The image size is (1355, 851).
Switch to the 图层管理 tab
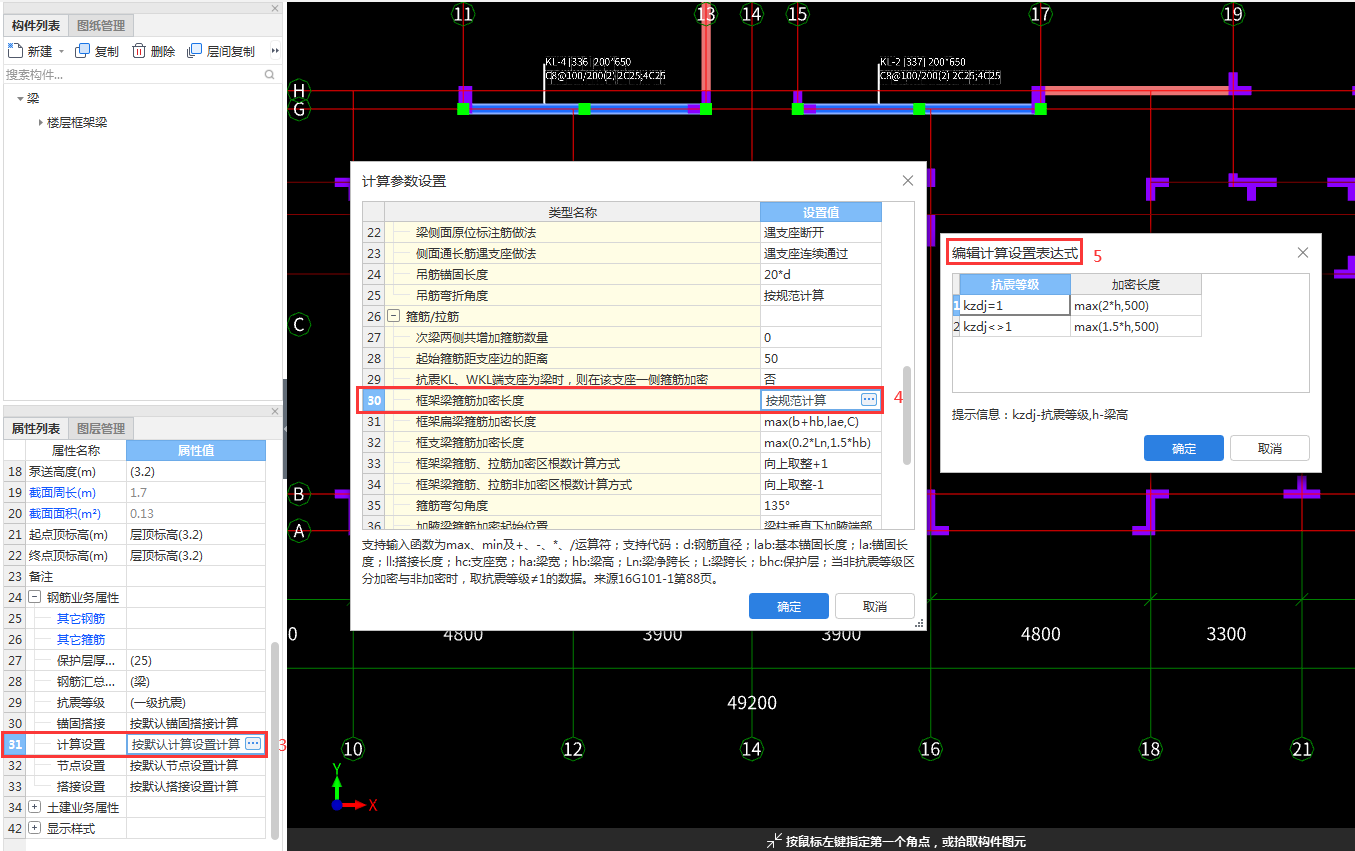pyautogui.click(x=101, y=428)
